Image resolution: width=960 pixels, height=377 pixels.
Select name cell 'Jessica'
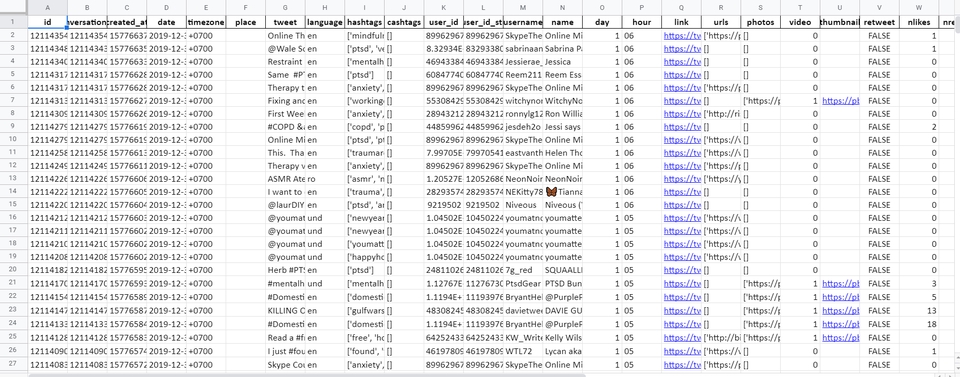(563, 62)
